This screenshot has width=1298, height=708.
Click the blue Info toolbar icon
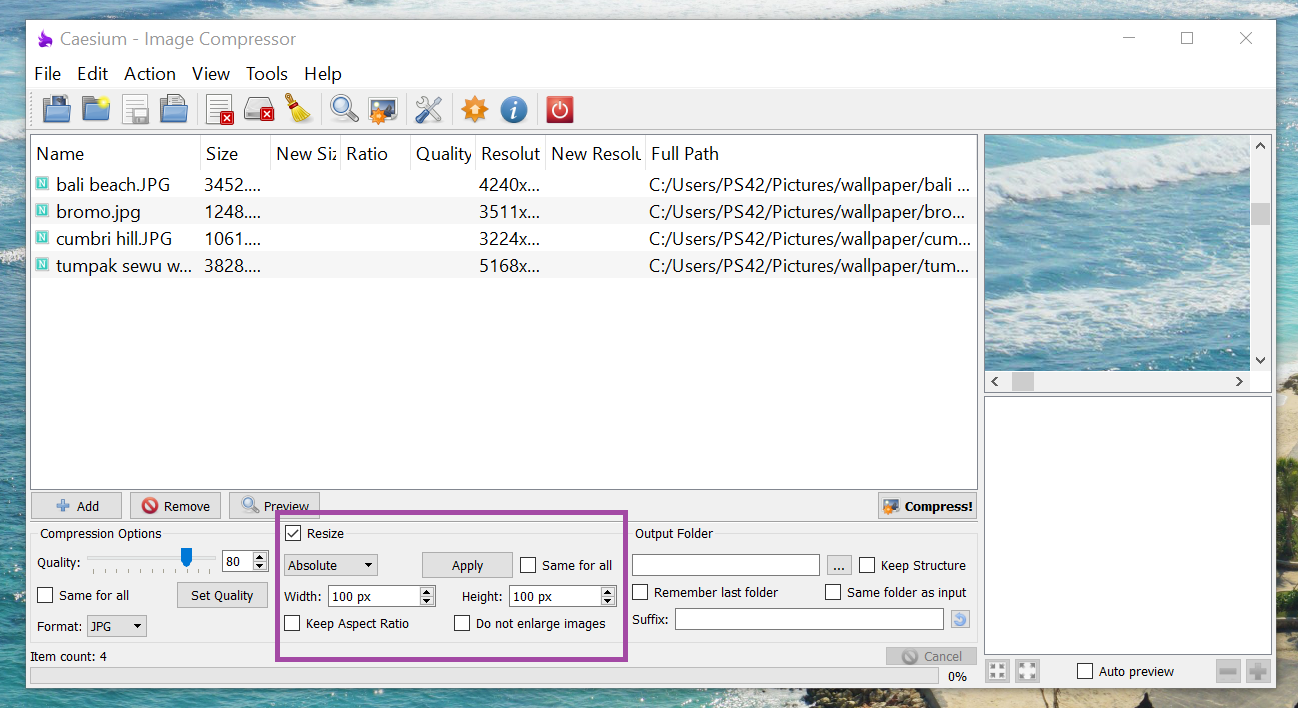pyautogui.click(x=513, y=109)
